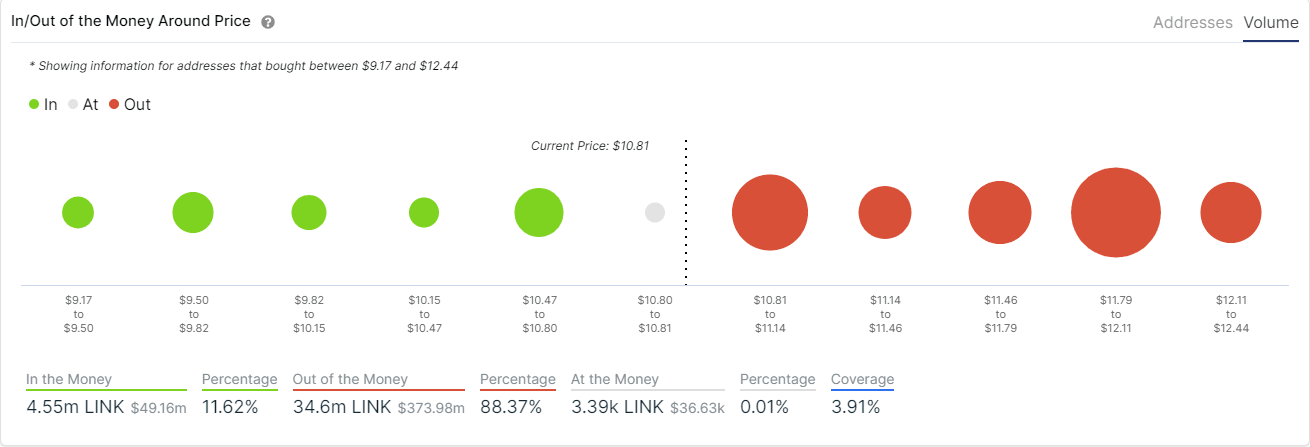Click the green bubble for $9.50 to $9.82

pos(193,213)
